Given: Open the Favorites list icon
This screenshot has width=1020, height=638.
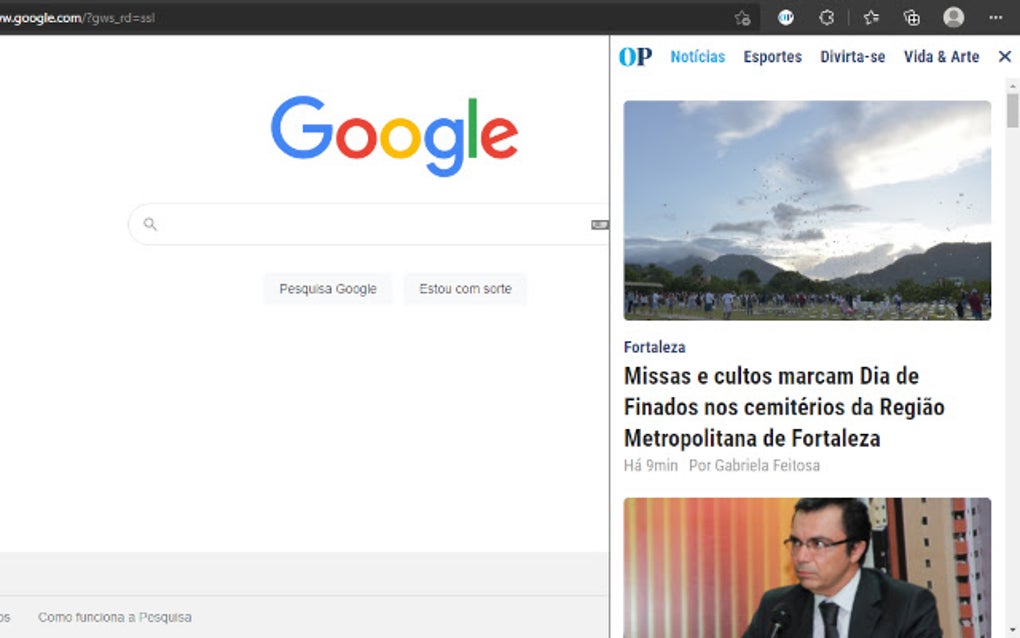Looking at the screenshot, I should 871,18.
